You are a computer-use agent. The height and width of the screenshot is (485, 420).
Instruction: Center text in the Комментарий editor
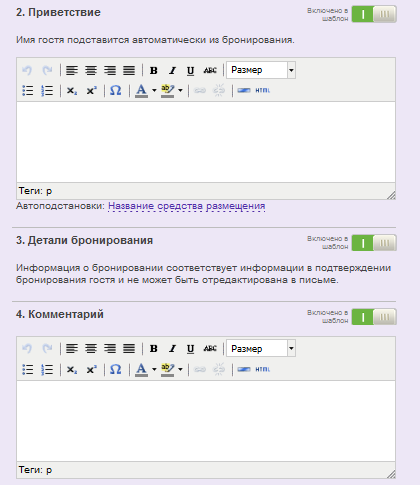[91, 349]
